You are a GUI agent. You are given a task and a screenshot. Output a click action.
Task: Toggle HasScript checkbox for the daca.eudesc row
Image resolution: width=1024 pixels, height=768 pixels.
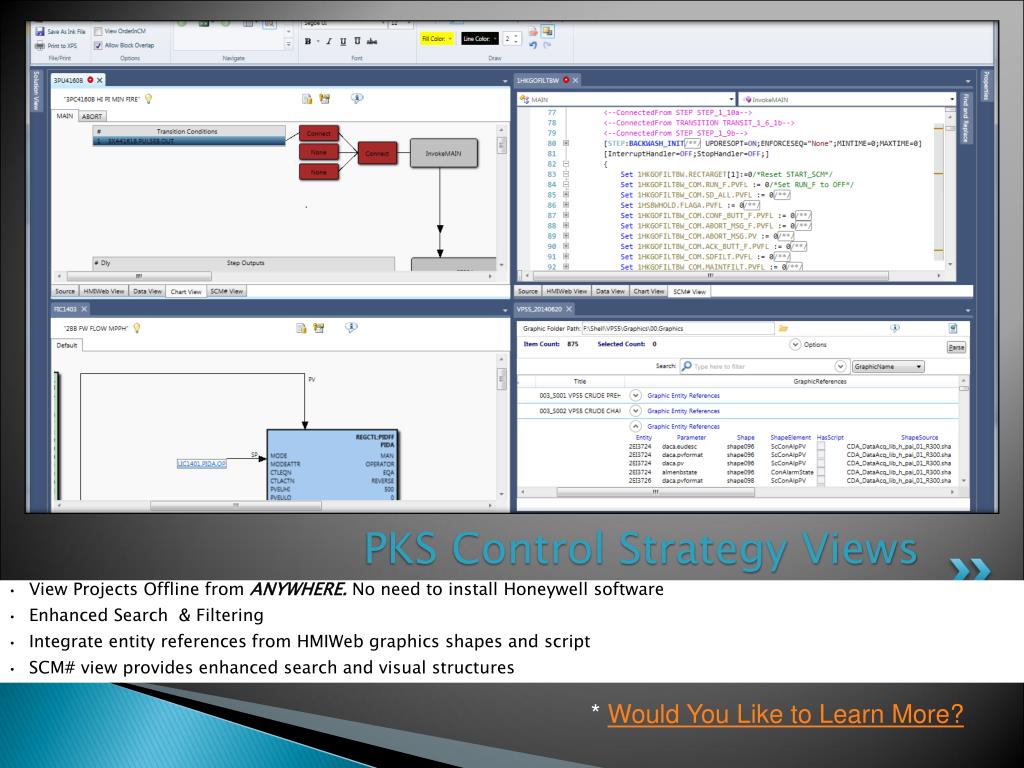point(821,447)
